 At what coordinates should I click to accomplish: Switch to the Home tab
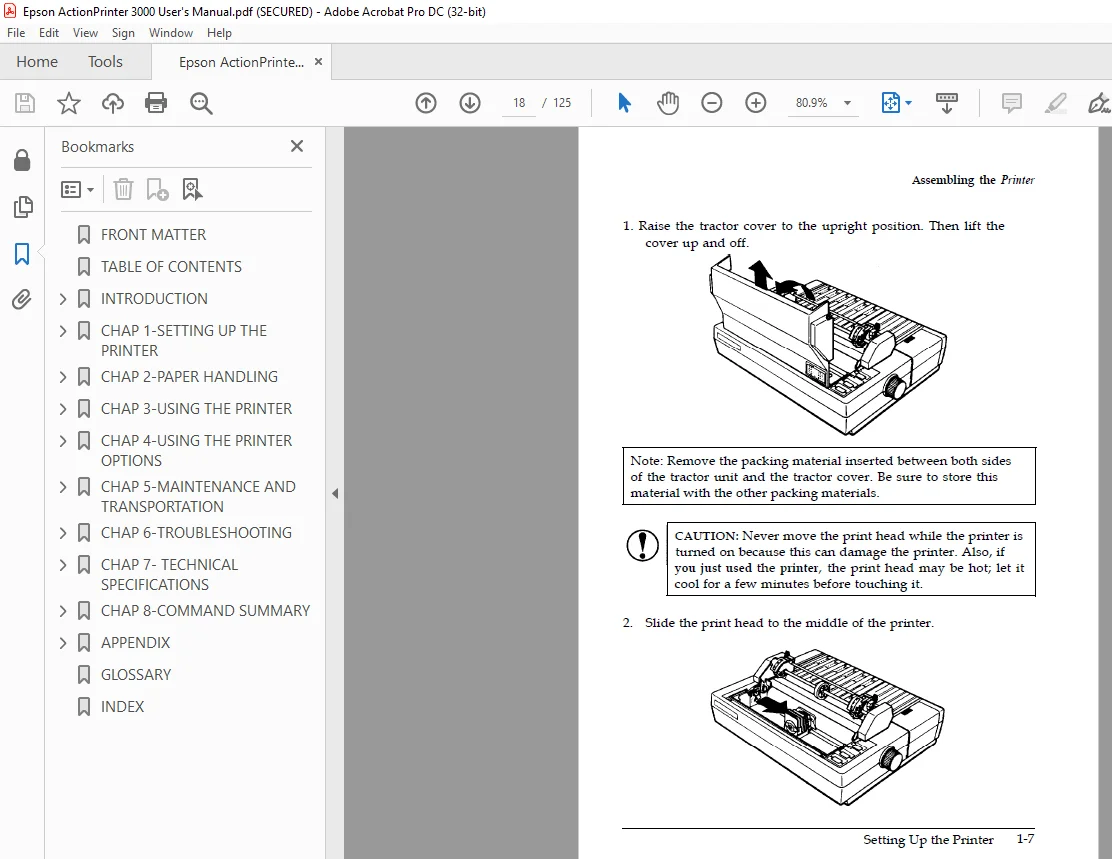pos(37,62)
